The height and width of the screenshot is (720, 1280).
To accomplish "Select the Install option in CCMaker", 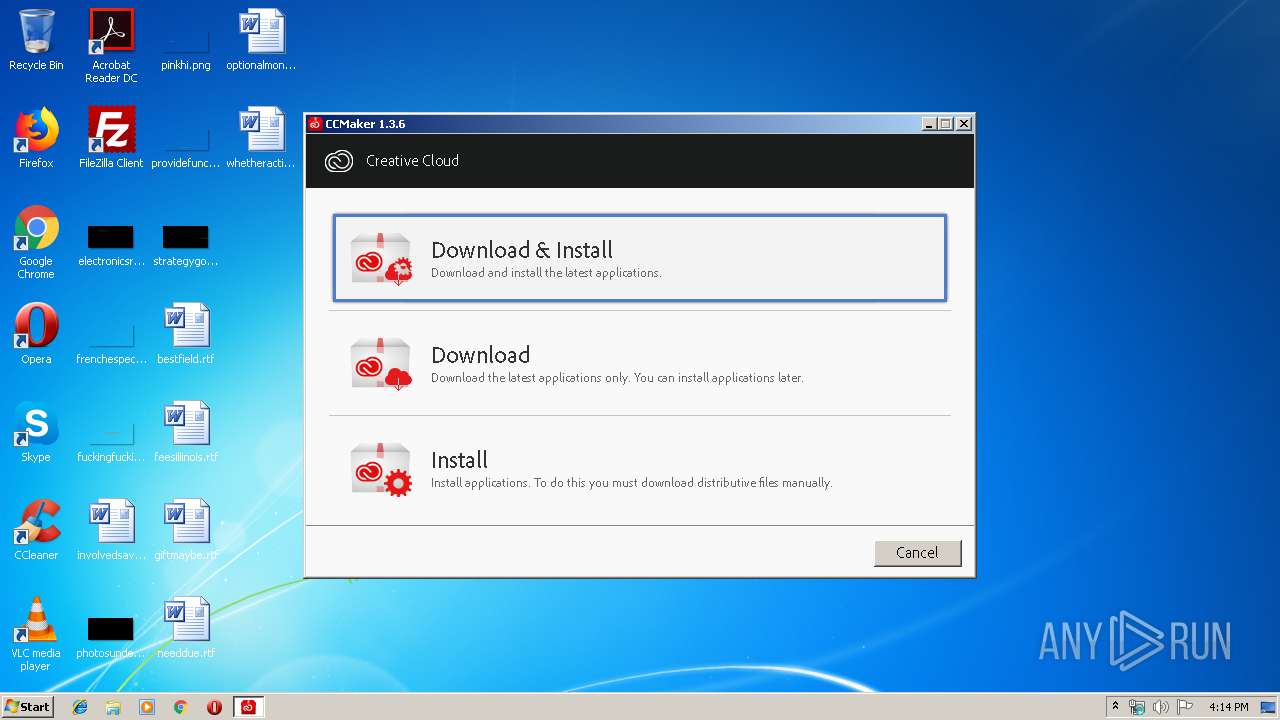I will pos(640,468).
